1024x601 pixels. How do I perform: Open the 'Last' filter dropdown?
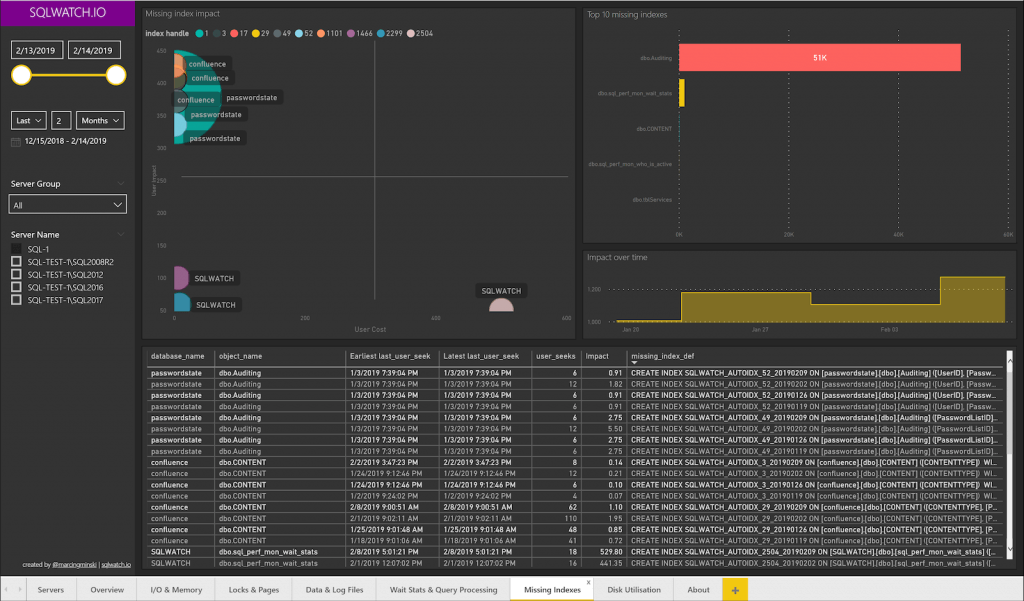pos(27,119)
